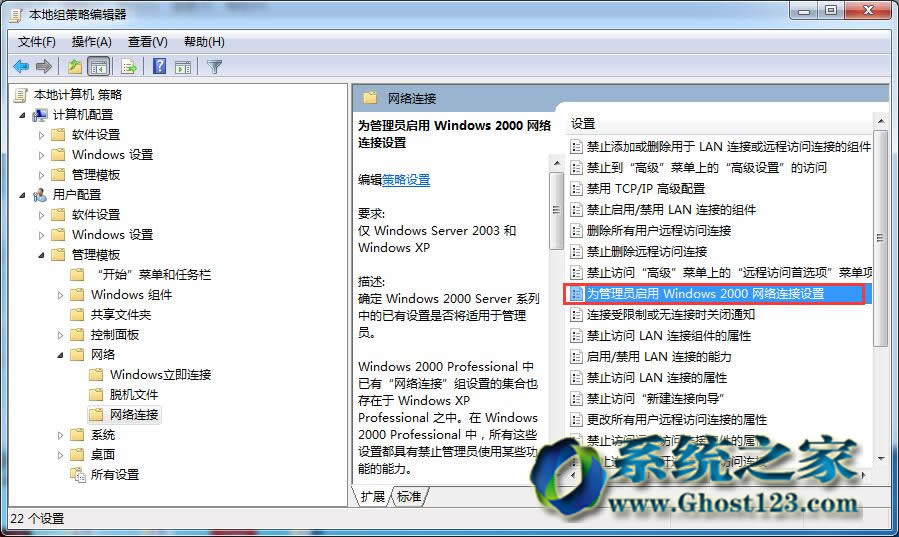Switch to the 标准 tab

click(x=409, y=497)
